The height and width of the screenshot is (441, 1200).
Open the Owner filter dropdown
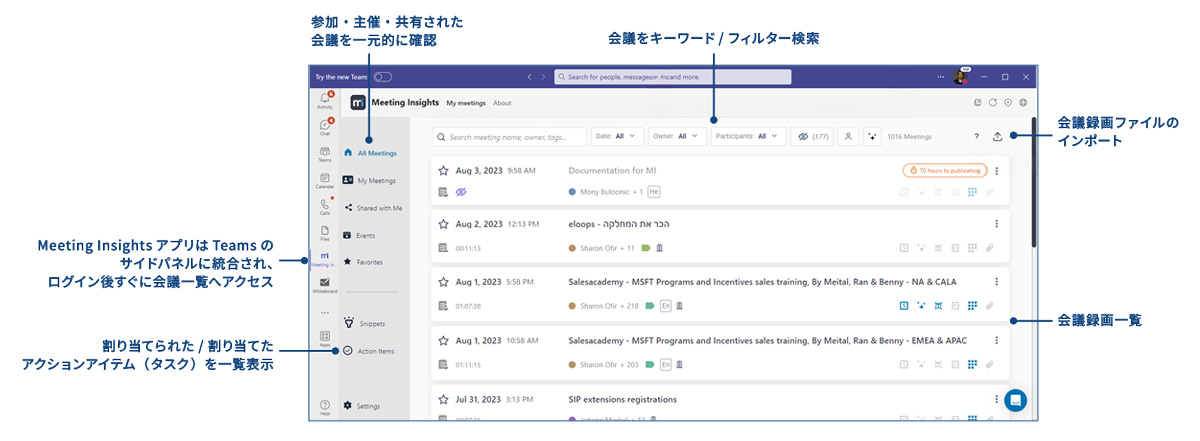point(677,136)
